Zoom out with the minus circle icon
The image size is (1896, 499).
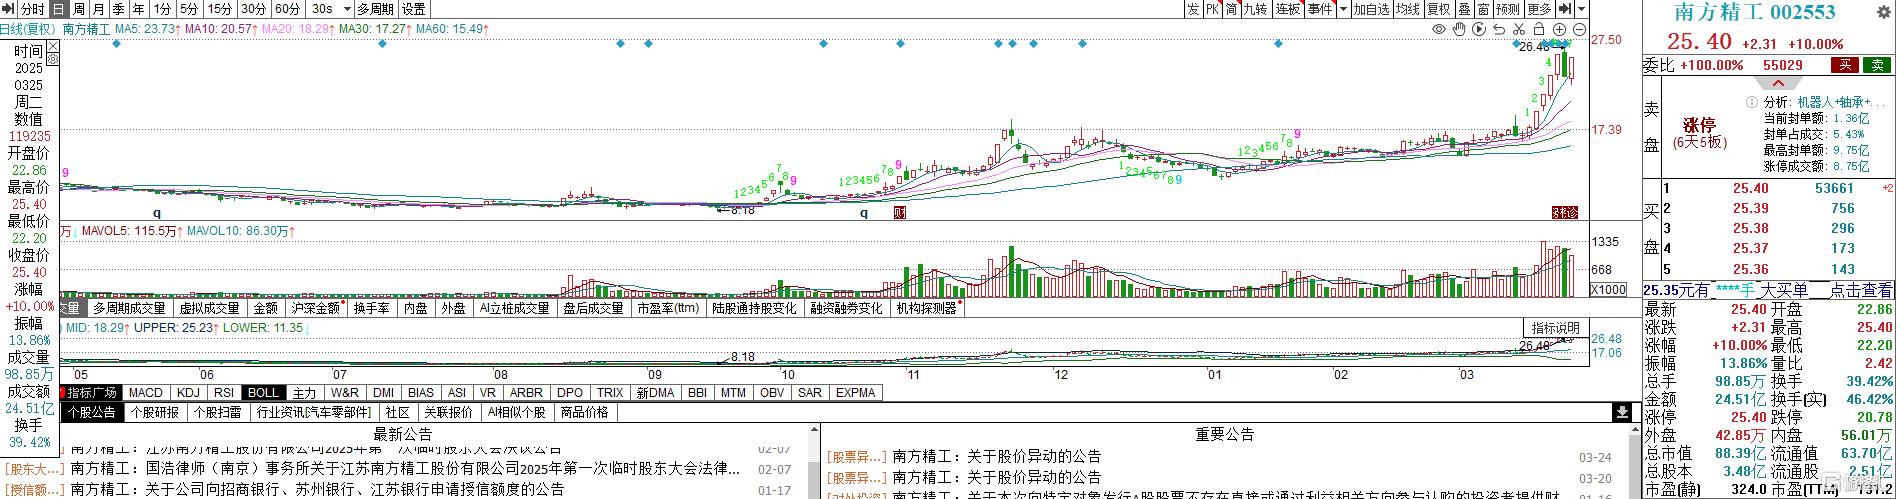pyautogui.click(x=1579, y=29)
